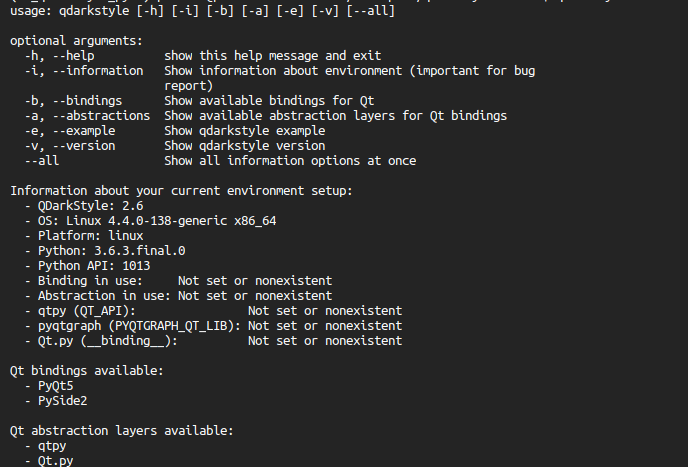Click the --all option flag
The image size is (688, 467).
[x=42, y=161]
